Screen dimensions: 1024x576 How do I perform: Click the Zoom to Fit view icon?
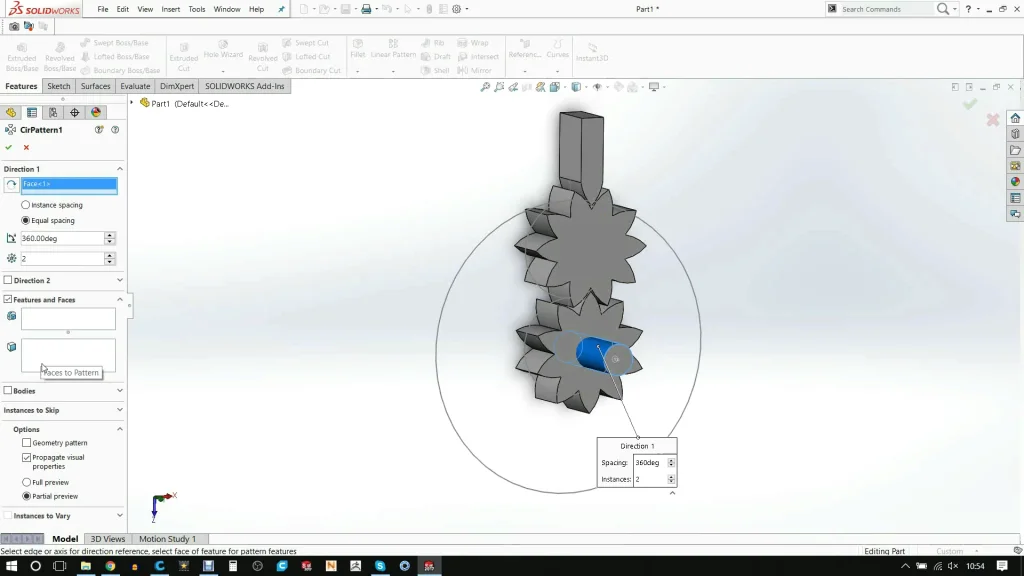tap(485, 87)
